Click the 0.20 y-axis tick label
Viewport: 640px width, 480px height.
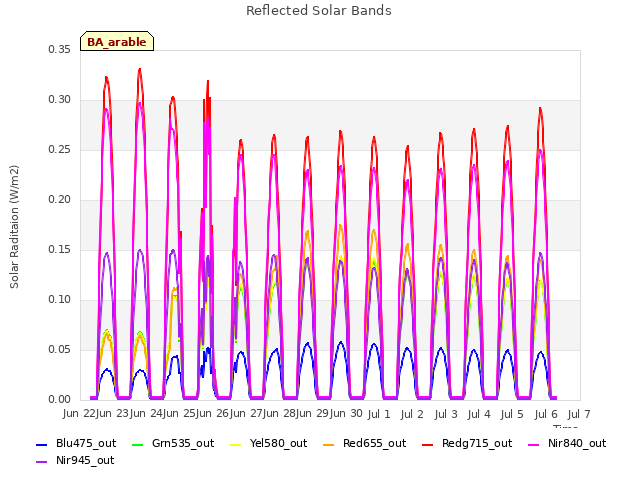click(59, 200)
